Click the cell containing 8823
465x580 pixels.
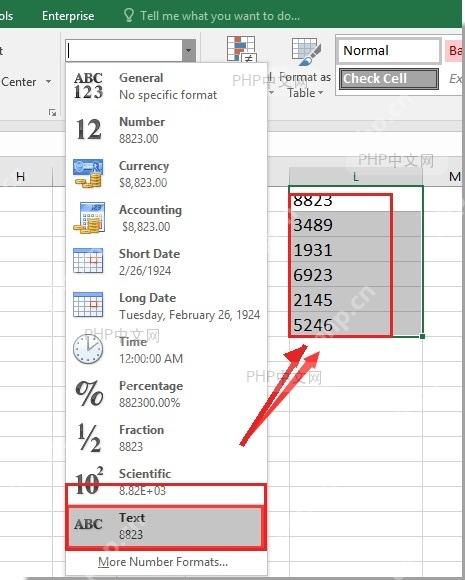356,199
